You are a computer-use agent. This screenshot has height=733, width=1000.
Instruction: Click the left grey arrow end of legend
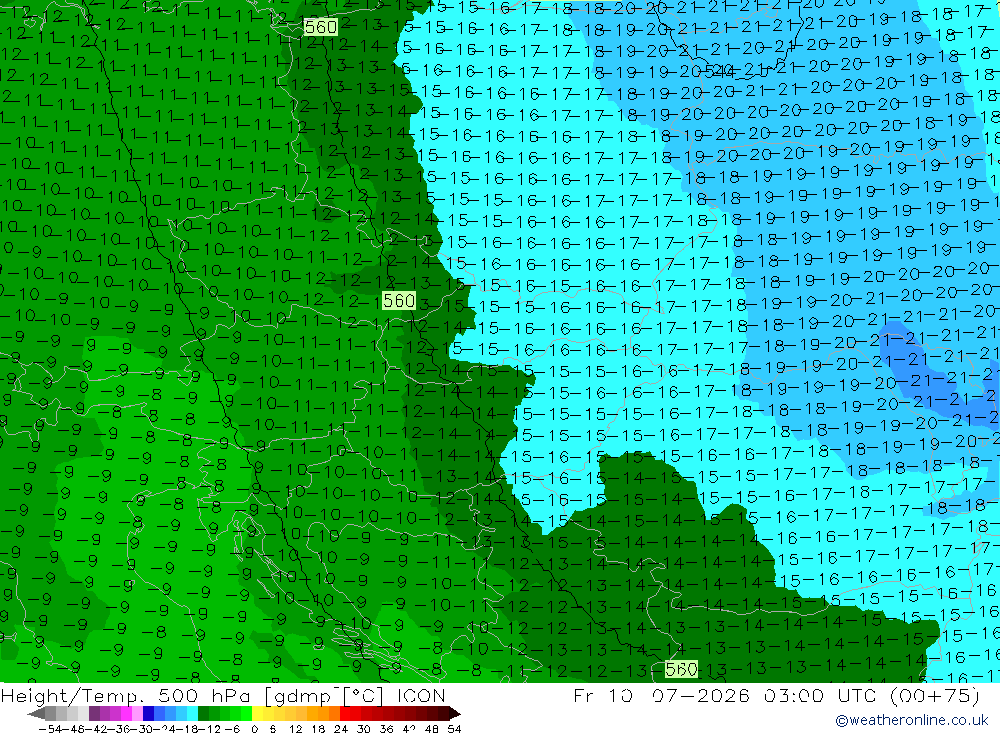[x=36, y=713]
